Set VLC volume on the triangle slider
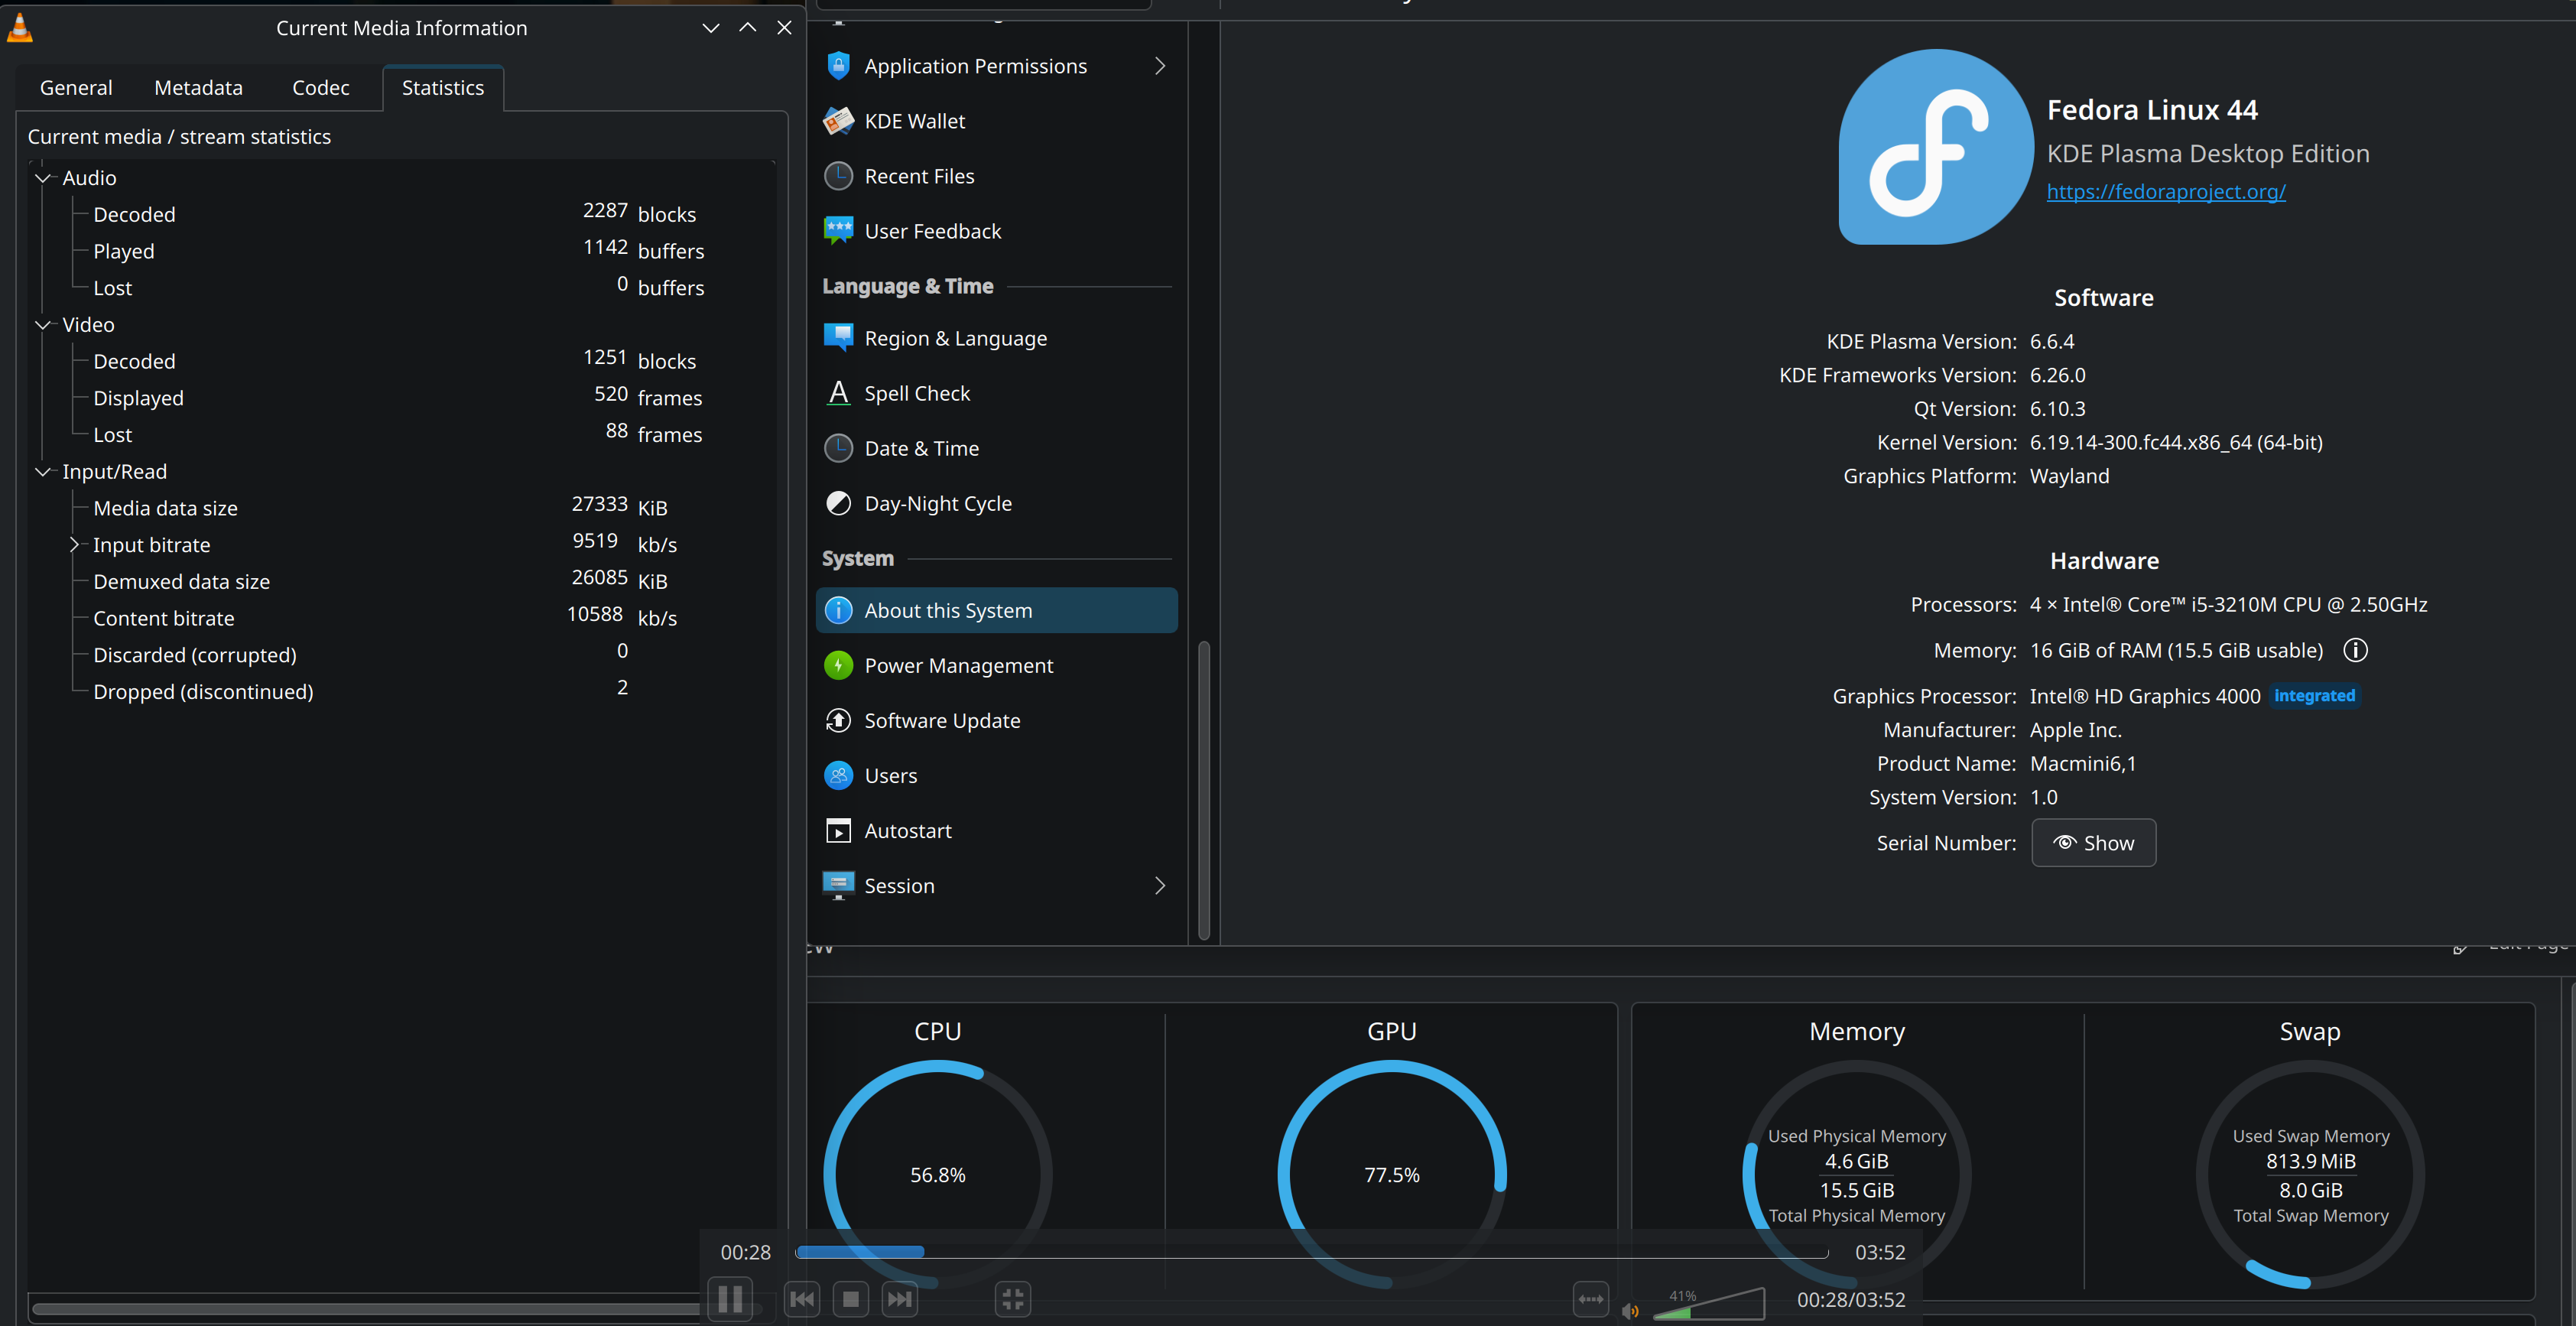The width and height of the screenshot is (2576, 1326). coord(1709,1304)
